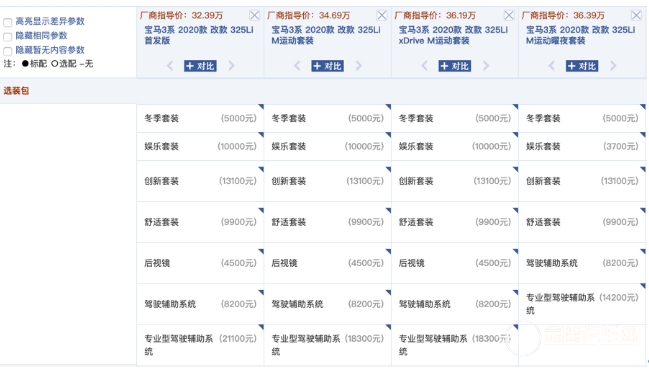
Task: Expand corner triangle of 首发版 冬季套装
Action: coord(261,107)
